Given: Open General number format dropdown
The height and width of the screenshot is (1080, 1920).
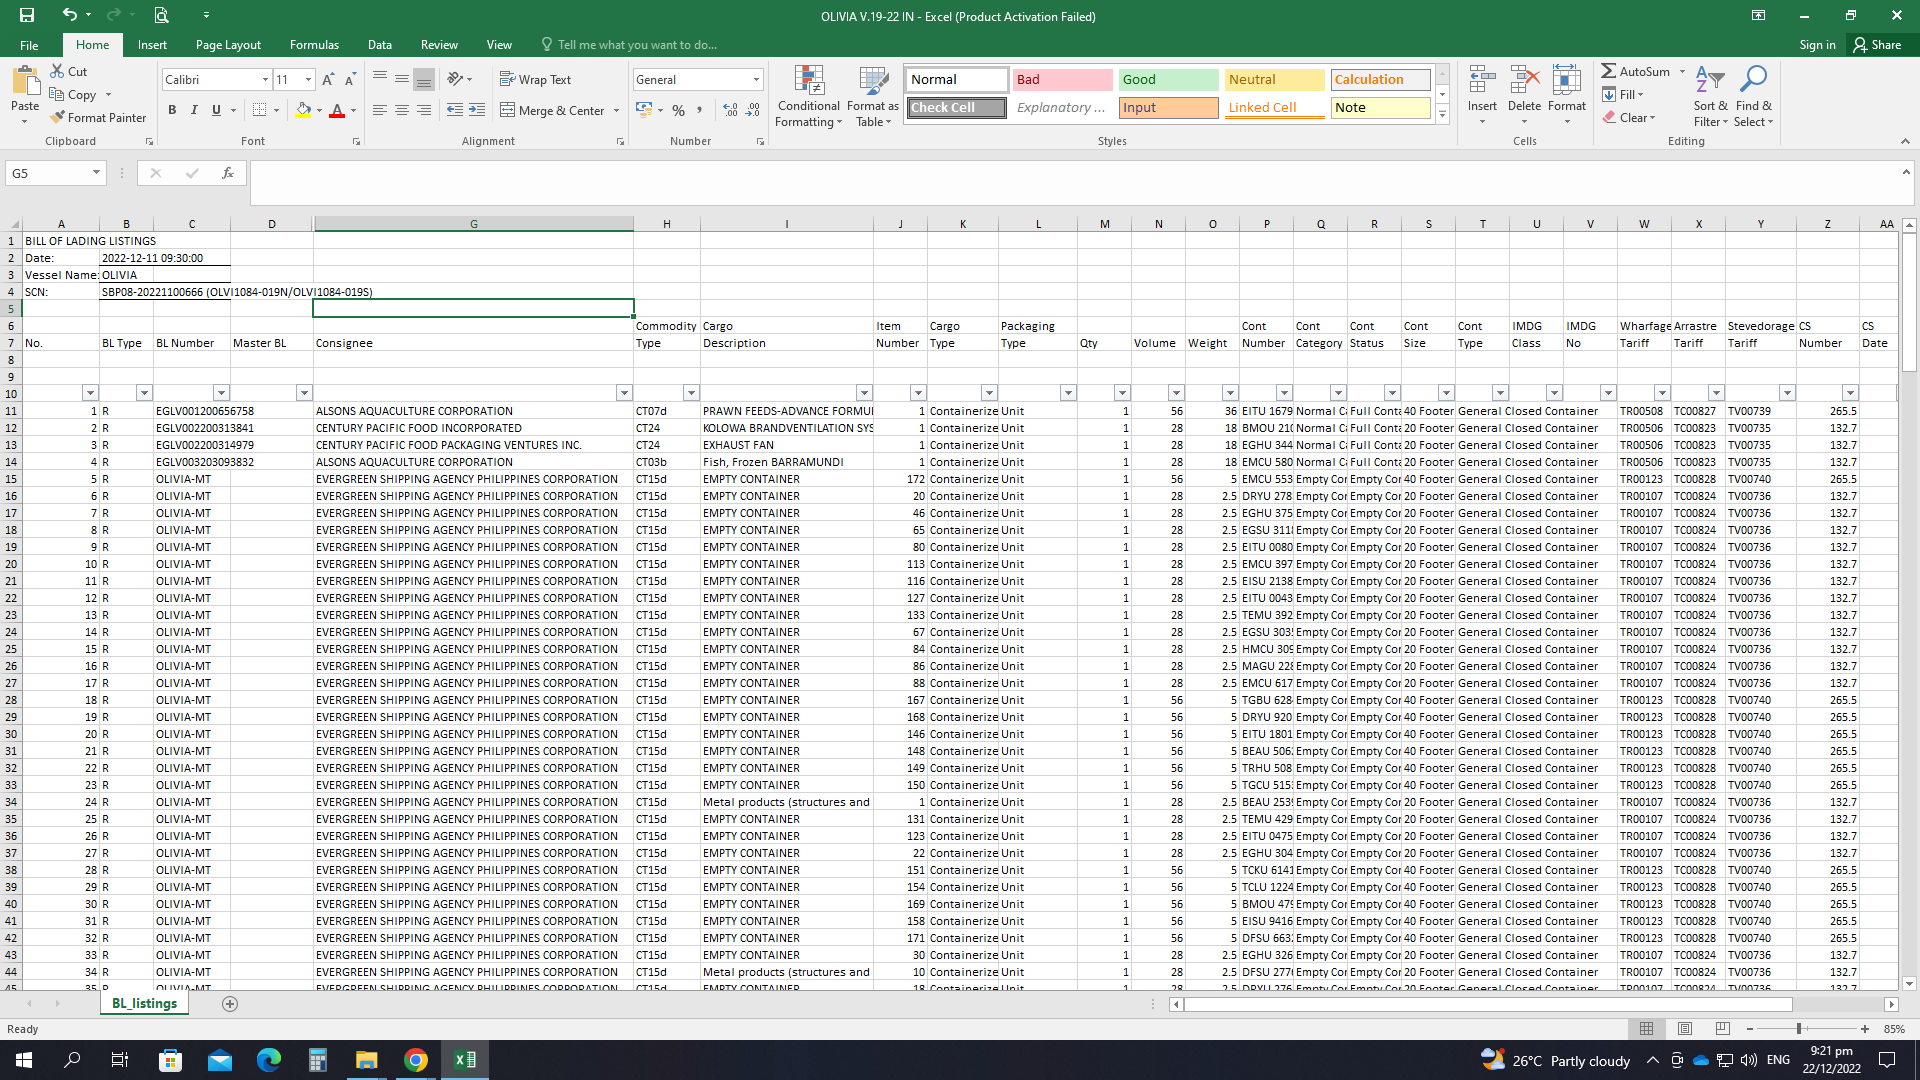Looking at the screenshot, I should click(x=756, y=79).
